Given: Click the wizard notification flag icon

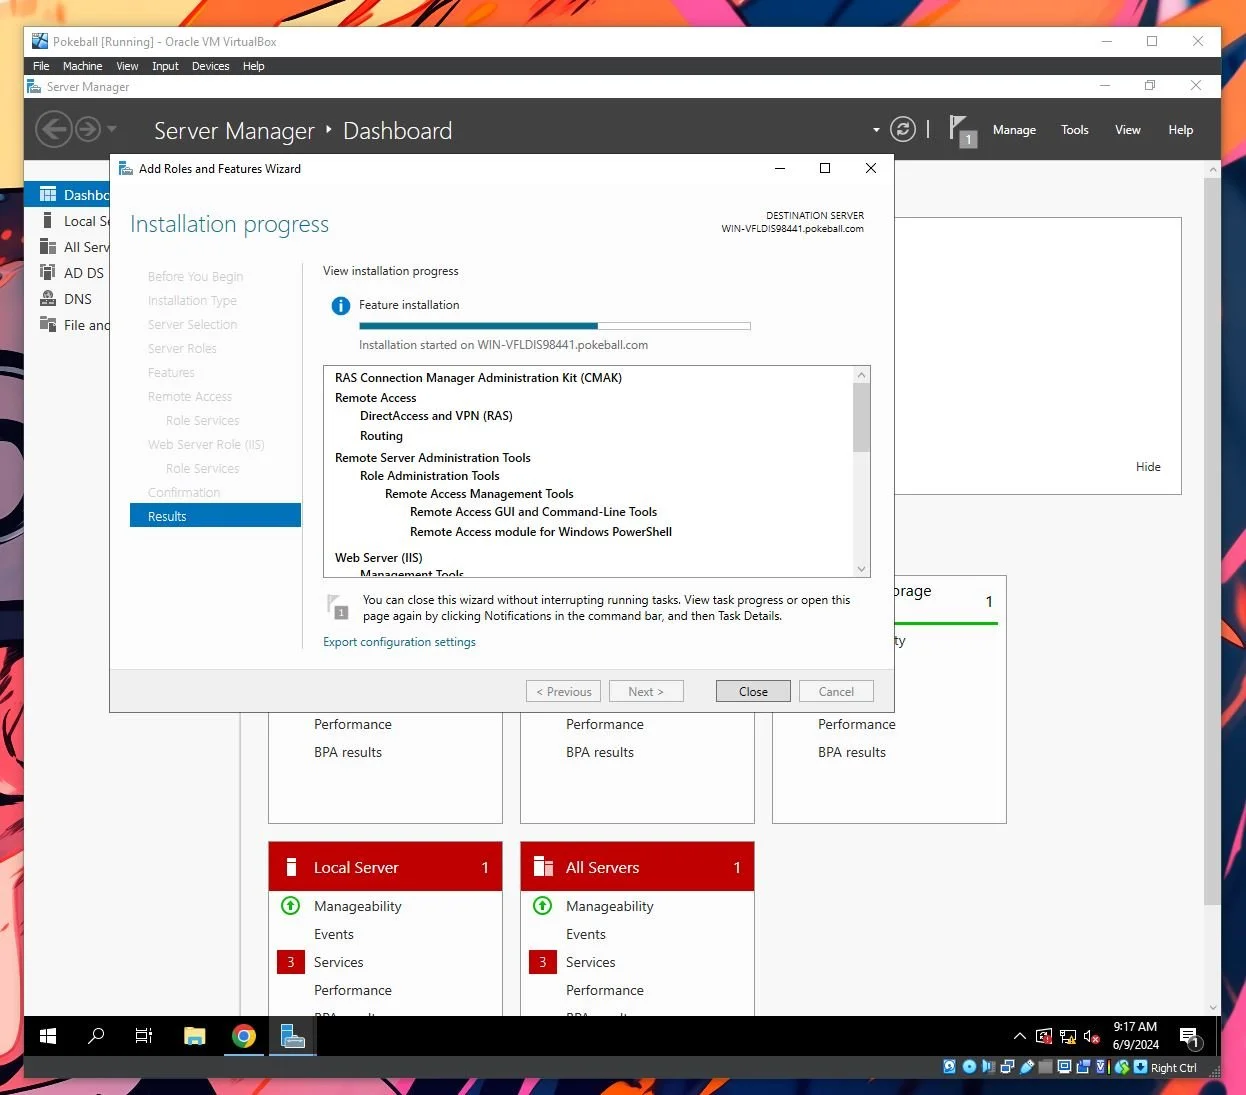Looking at the screenshot, I should click(x=337, y=606).
